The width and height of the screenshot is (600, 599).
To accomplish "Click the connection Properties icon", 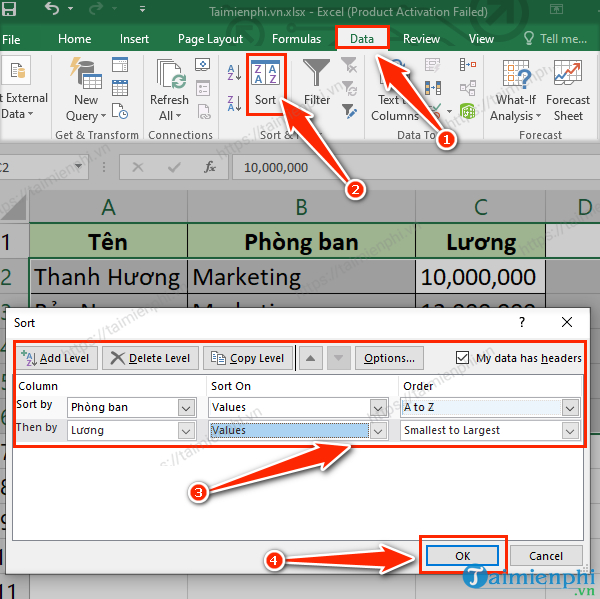I will pos(203,88).
